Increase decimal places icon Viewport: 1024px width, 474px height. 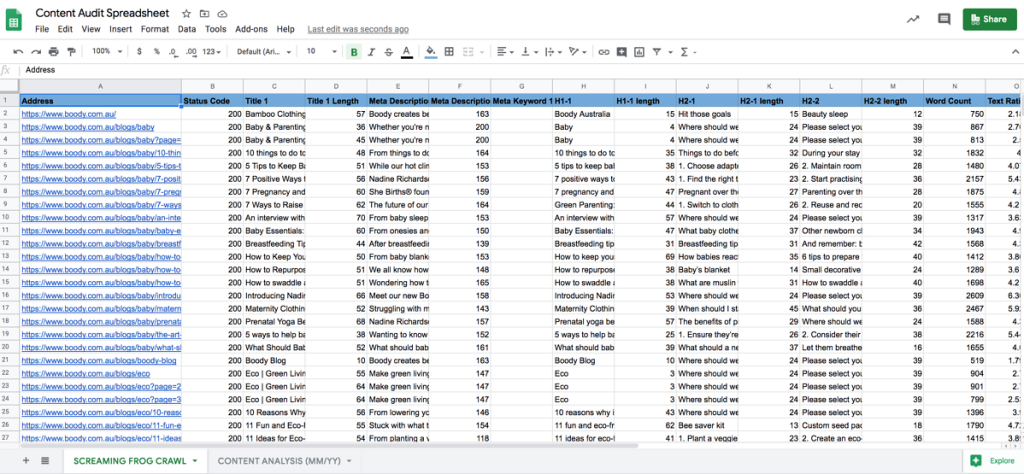coord(191,52)
